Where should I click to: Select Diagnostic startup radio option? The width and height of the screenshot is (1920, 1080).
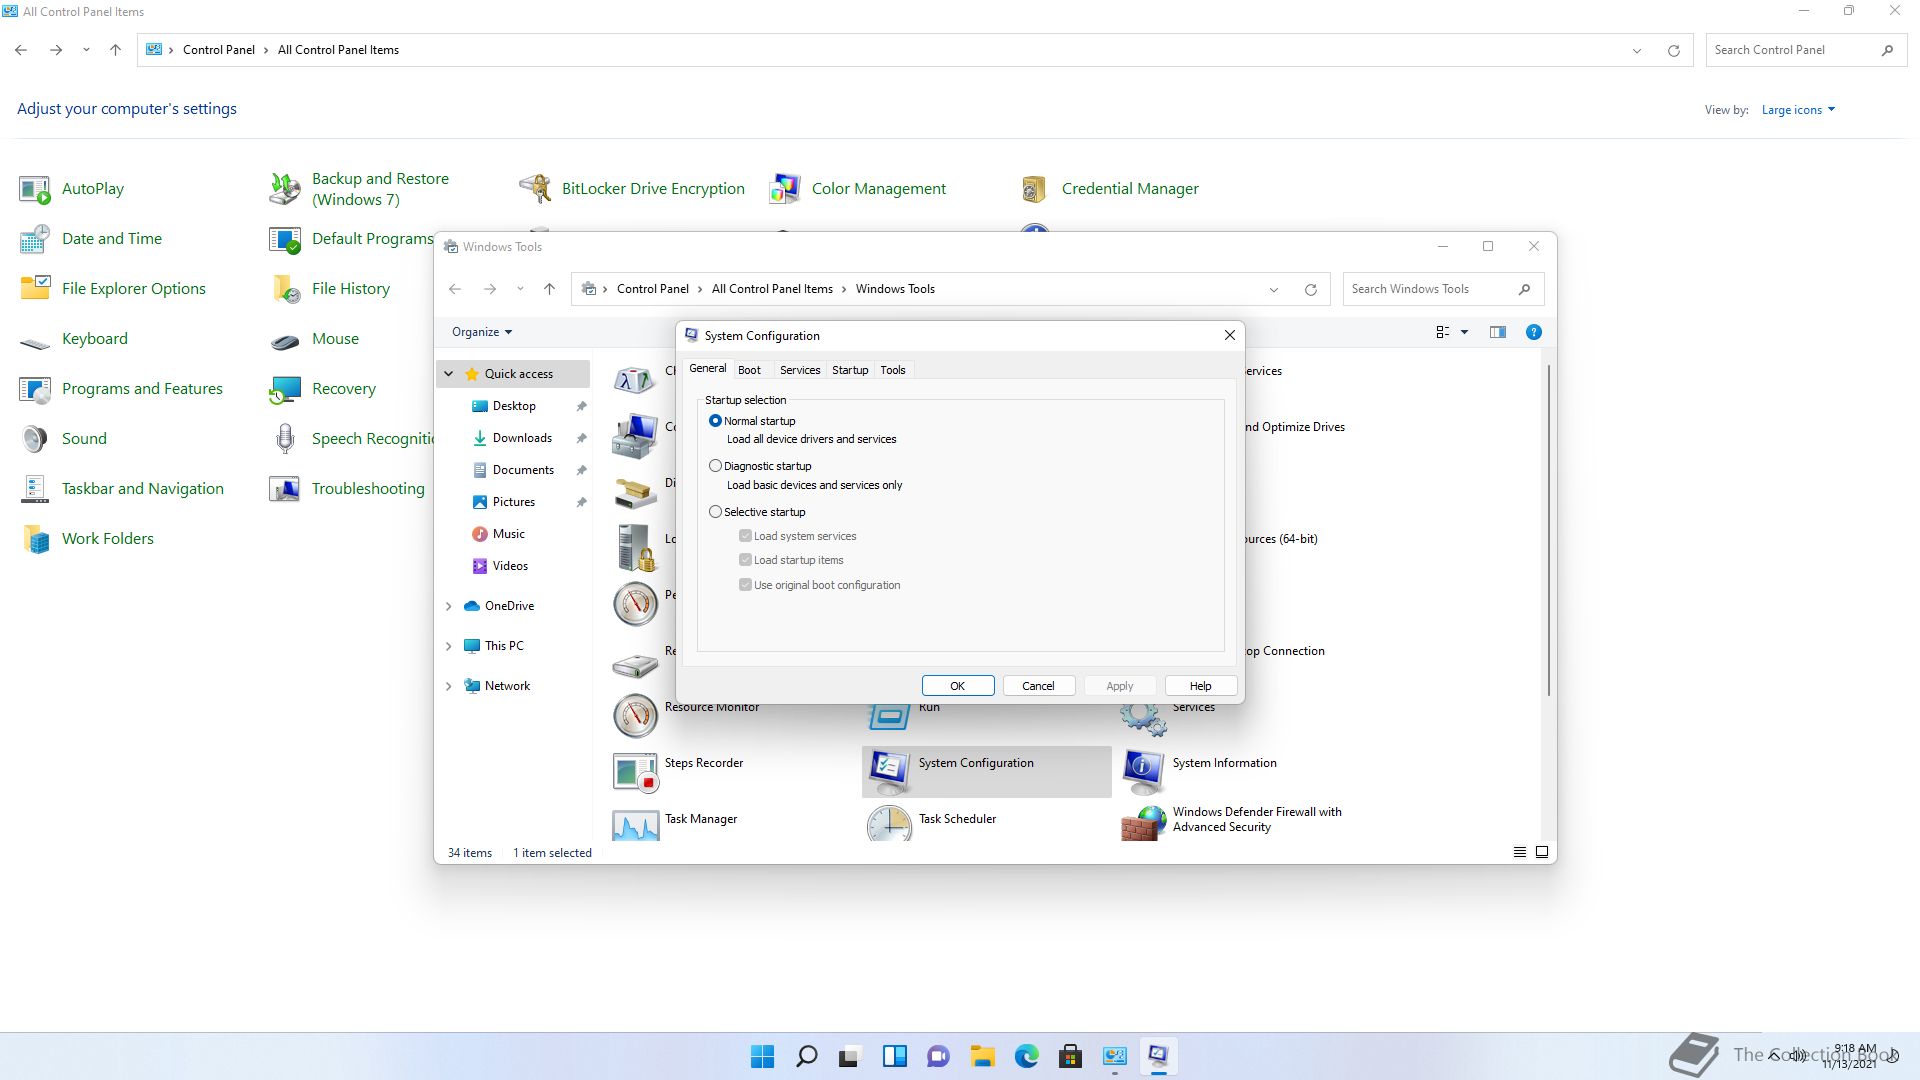(x=715, y=466)
